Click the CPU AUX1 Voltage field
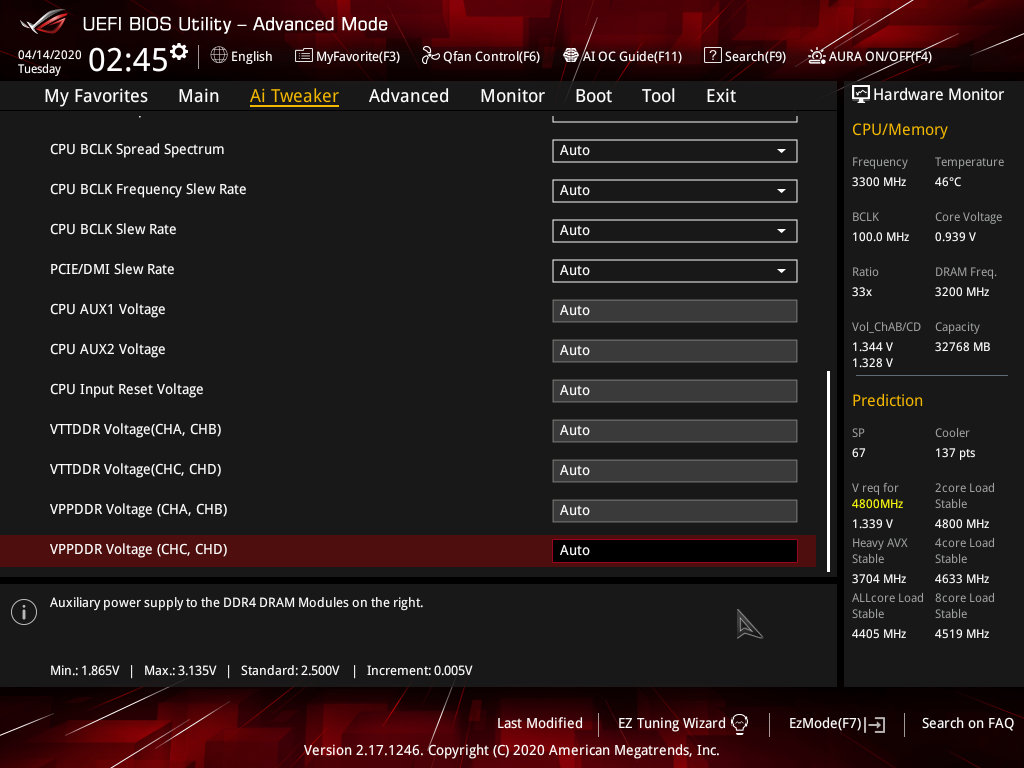This screenshot has width=1024, height=768. pos(675,311)
